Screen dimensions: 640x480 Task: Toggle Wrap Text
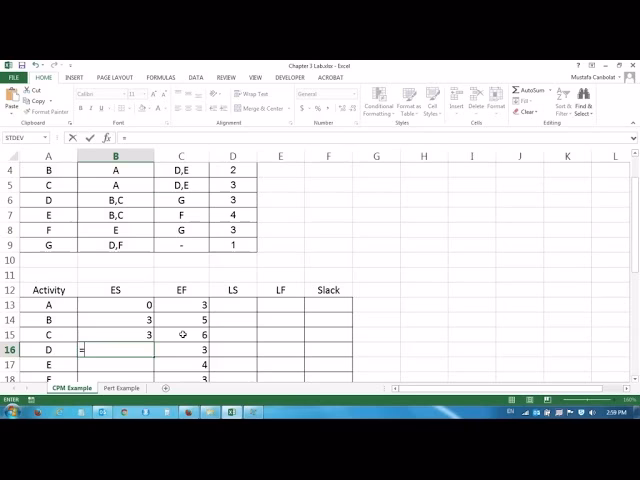(x=251, y=94)
